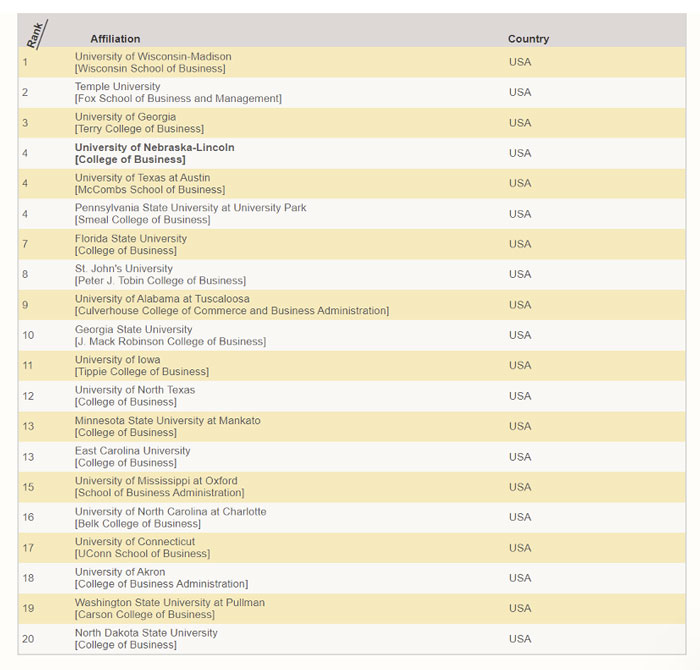Click rank number 7 cell
The image size is (700, 670).
[x=25, y=244]
